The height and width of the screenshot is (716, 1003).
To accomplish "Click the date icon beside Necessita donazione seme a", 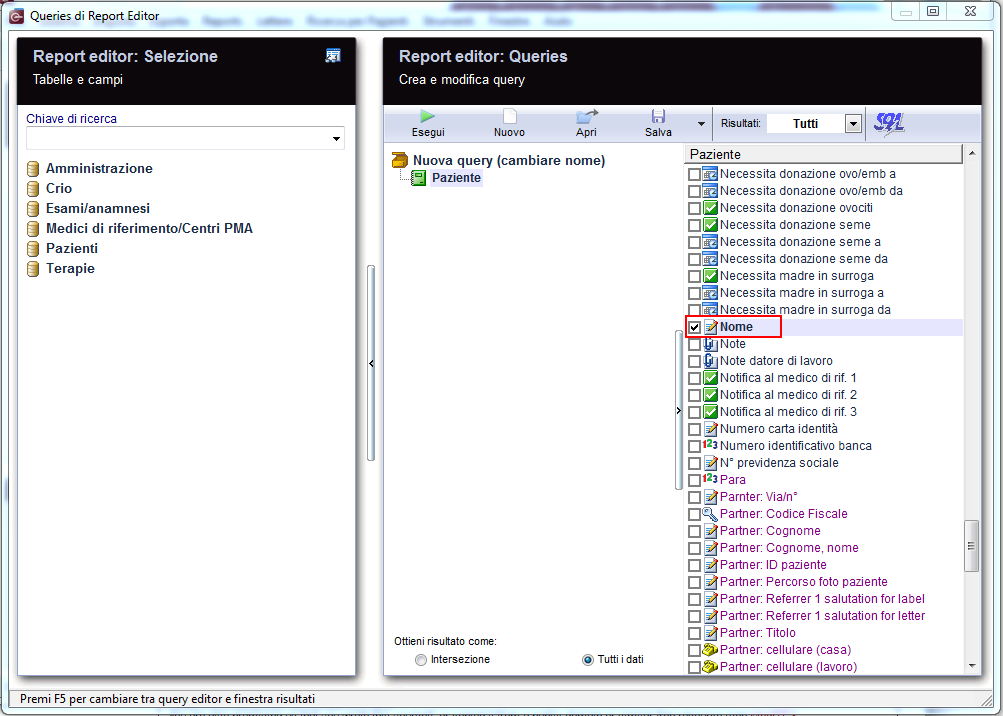I will point(710,242).
